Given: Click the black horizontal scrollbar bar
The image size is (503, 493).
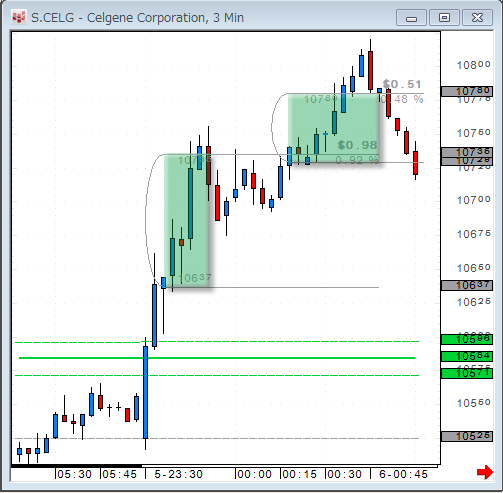Looking at the screenshot, I should [x=77, y=466].
